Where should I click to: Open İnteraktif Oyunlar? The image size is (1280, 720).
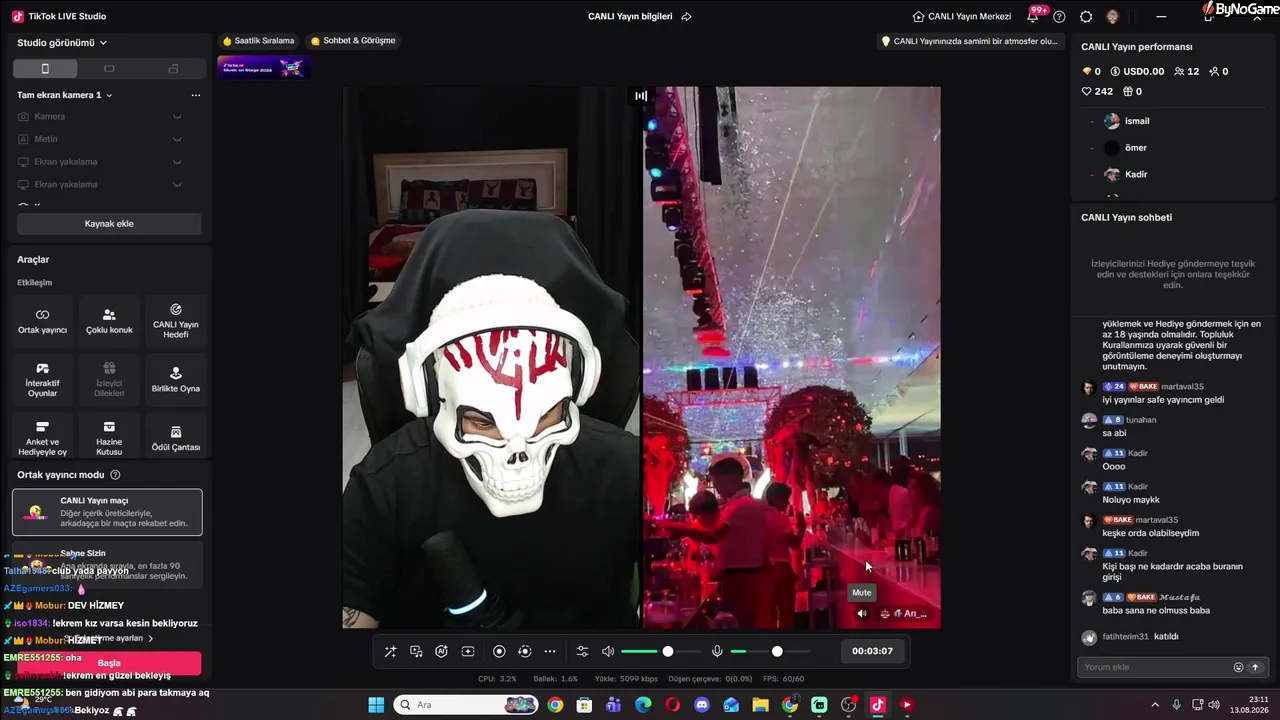pos(42,380)
